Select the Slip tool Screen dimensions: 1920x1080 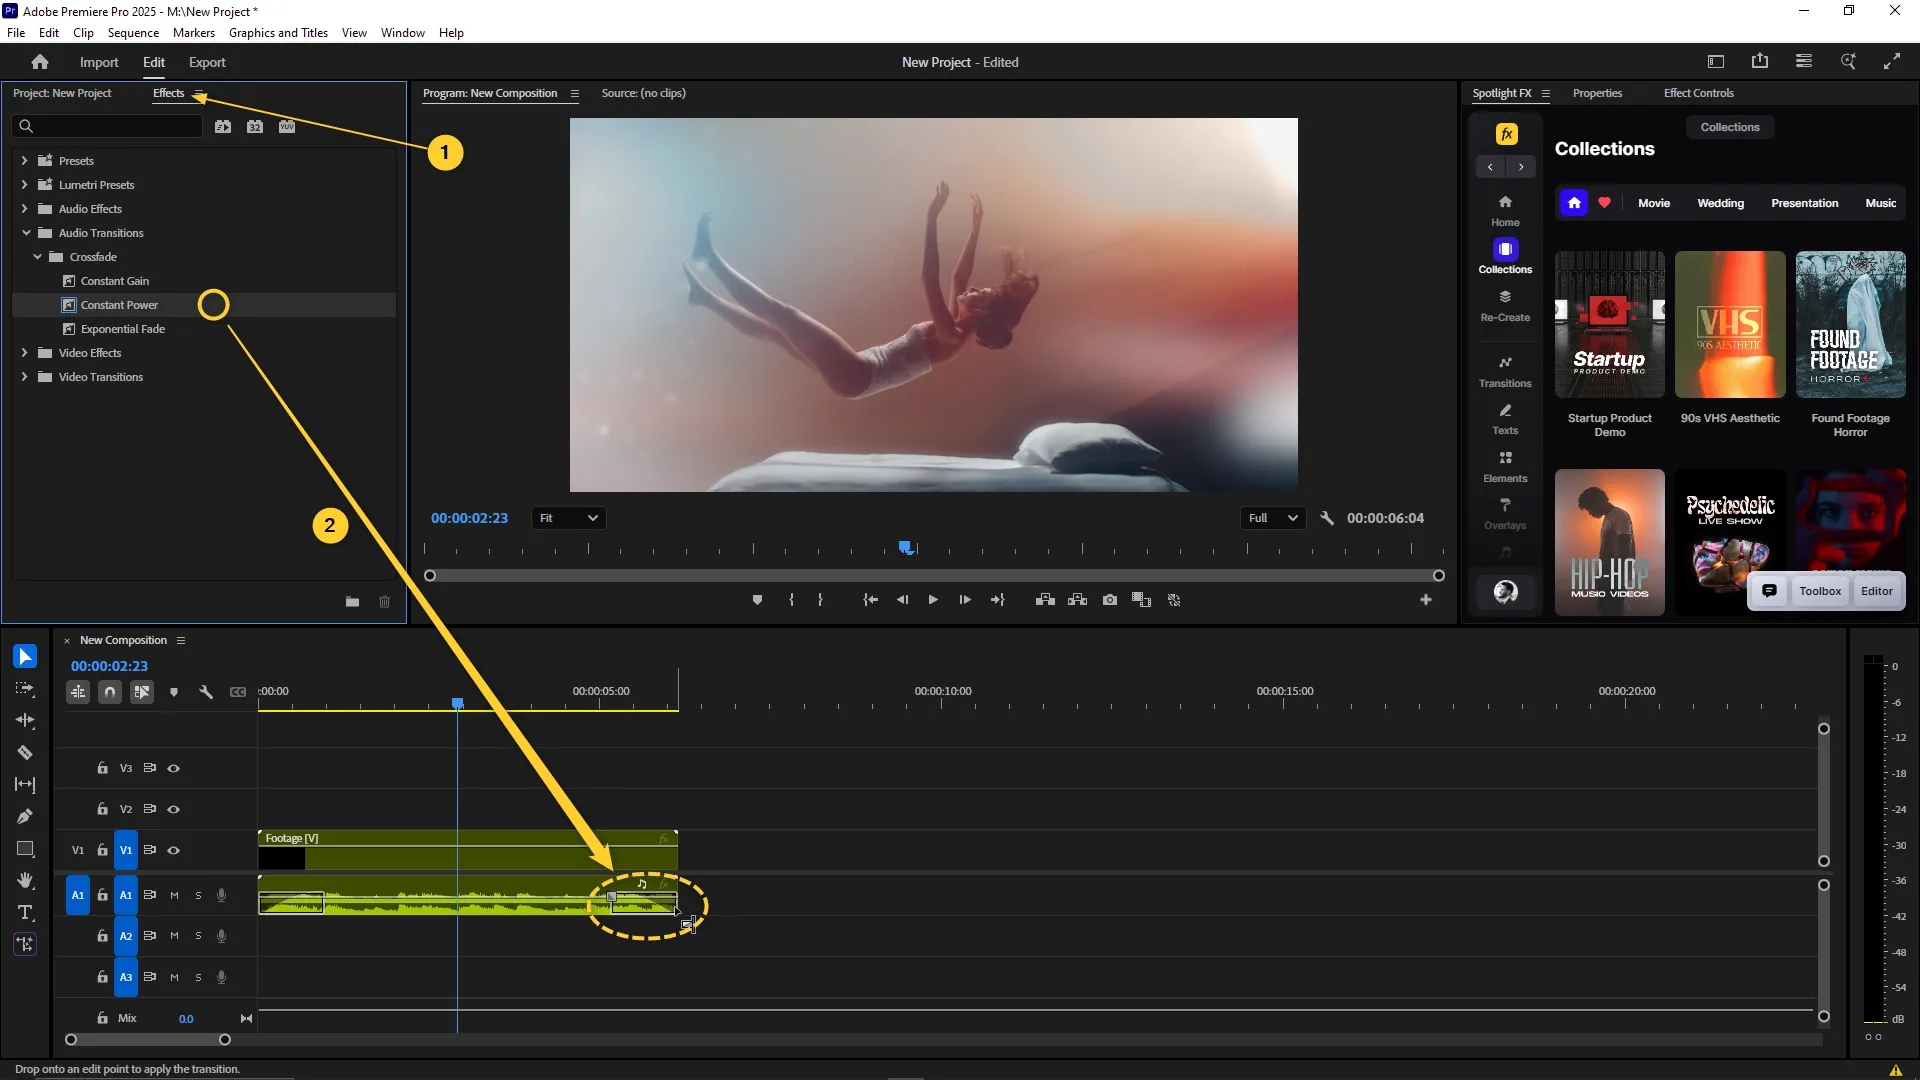(25, 785)
